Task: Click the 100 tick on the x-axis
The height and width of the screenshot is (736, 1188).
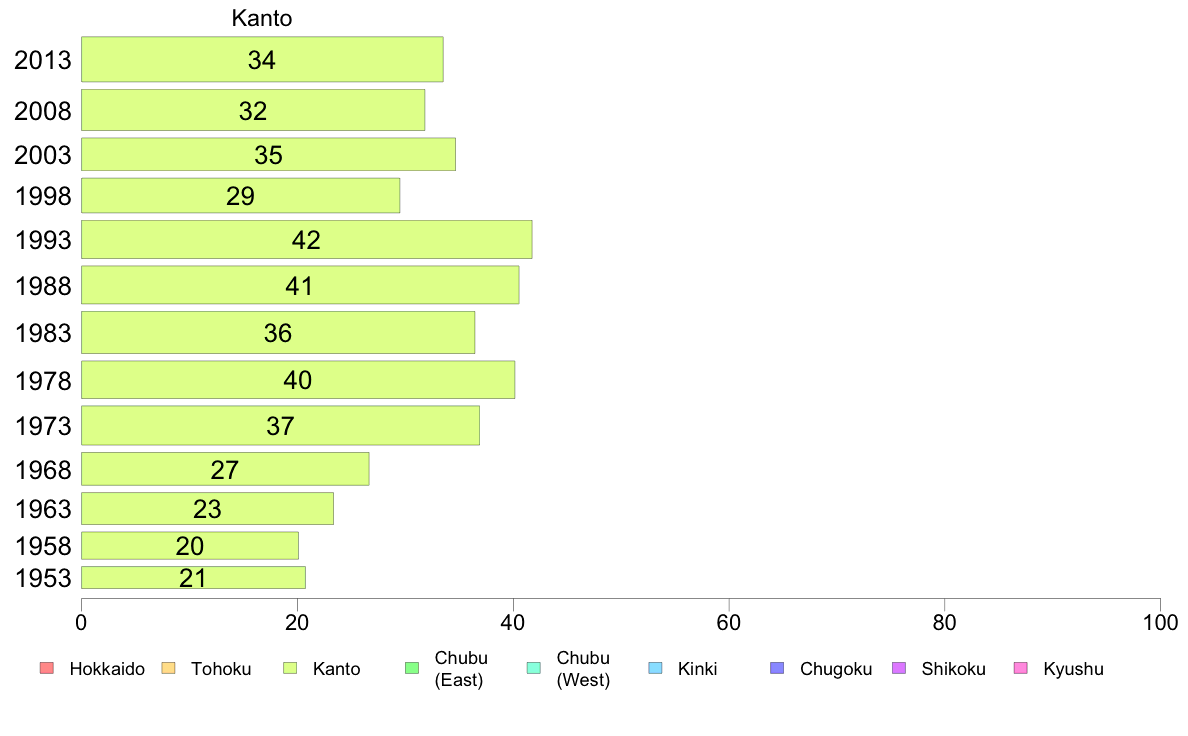Action: tap(1160, 622)
